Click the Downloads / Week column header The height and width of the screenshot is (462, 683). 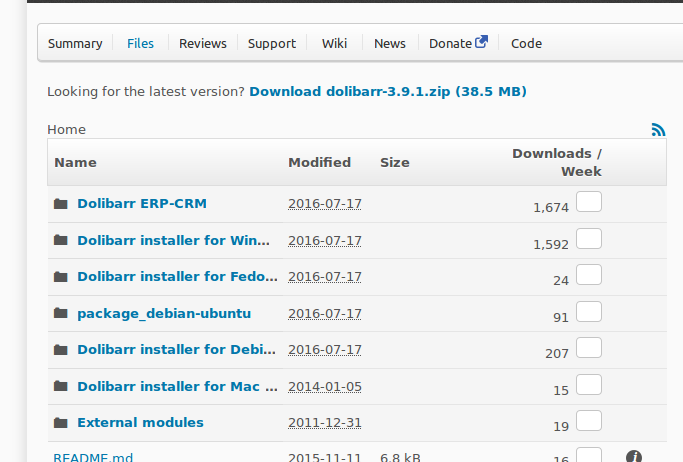tap(557, 162)
